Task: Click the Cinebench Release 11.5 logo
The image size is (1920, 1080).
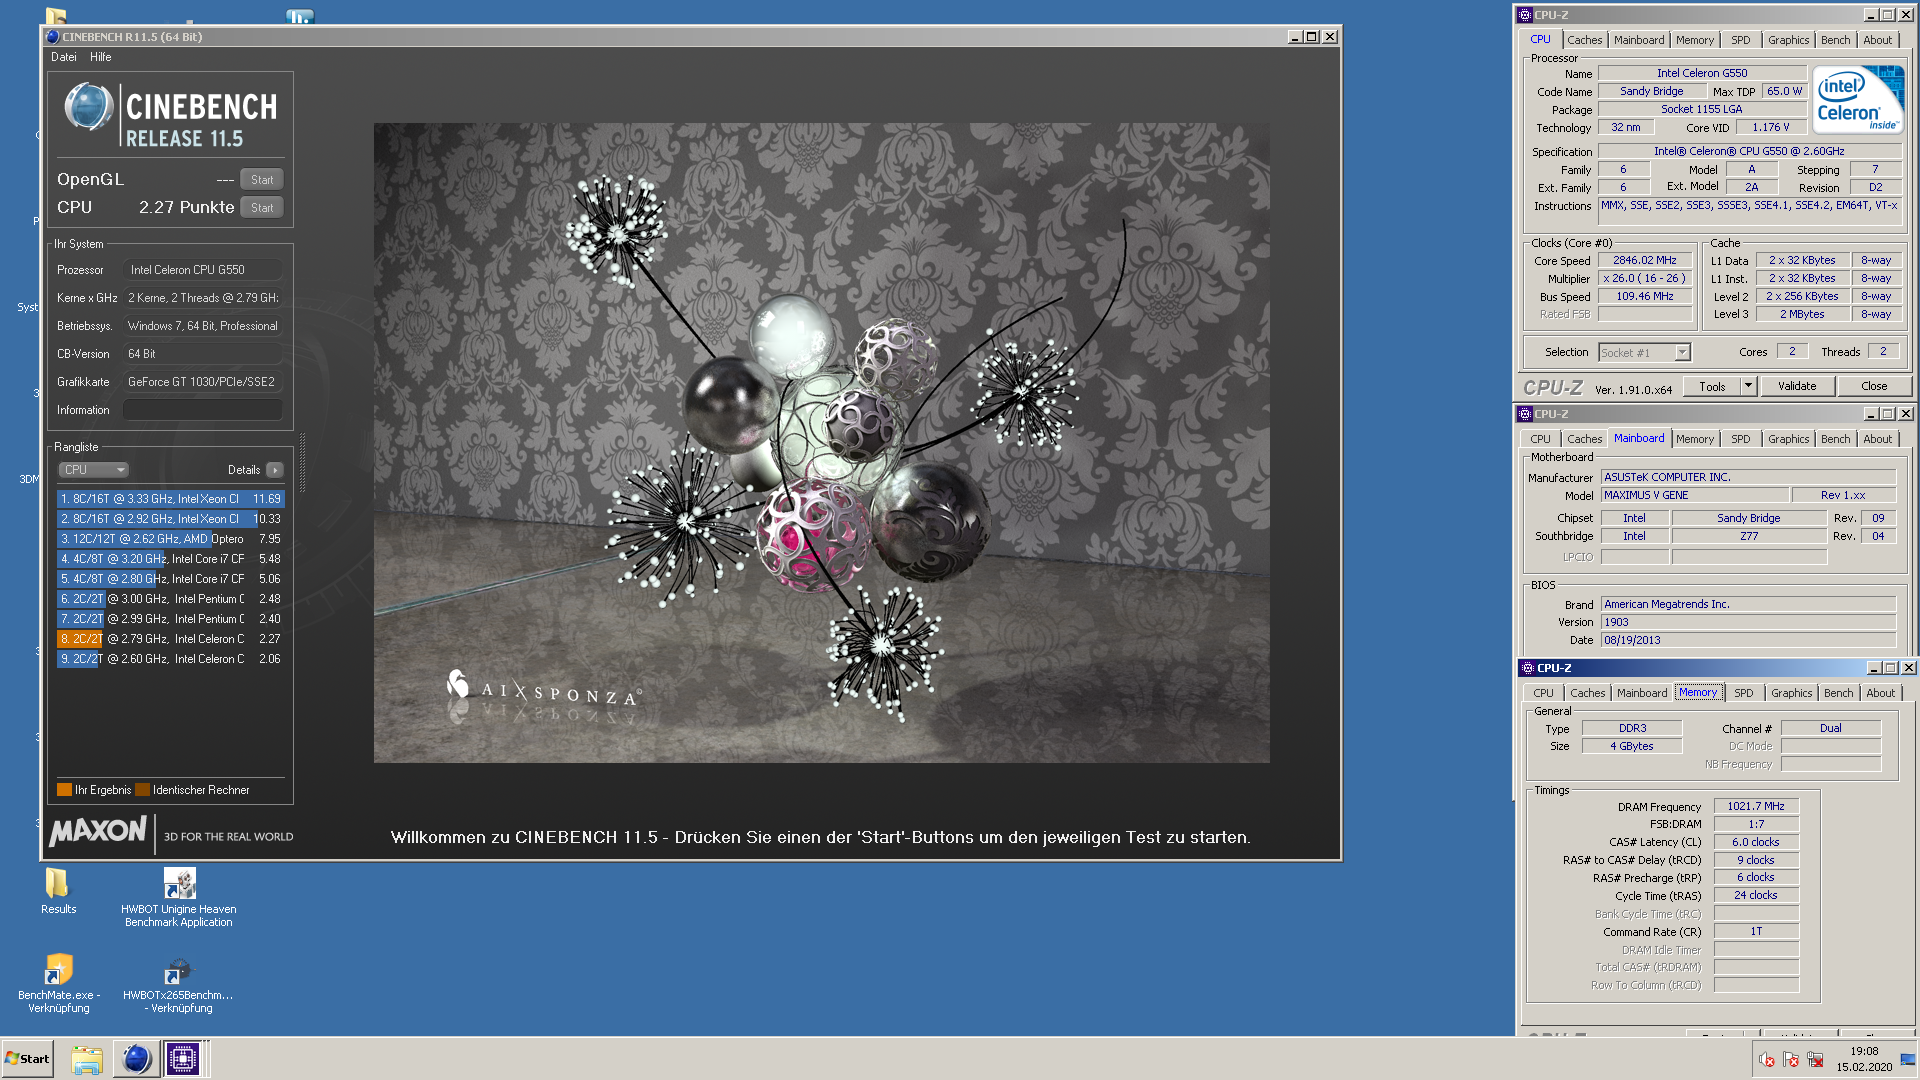Action: click(171, 116)
